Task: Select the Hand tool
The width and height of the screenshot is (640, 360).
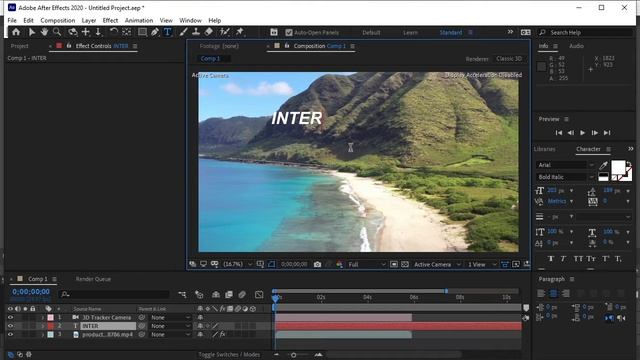Action: coord(44,32)
